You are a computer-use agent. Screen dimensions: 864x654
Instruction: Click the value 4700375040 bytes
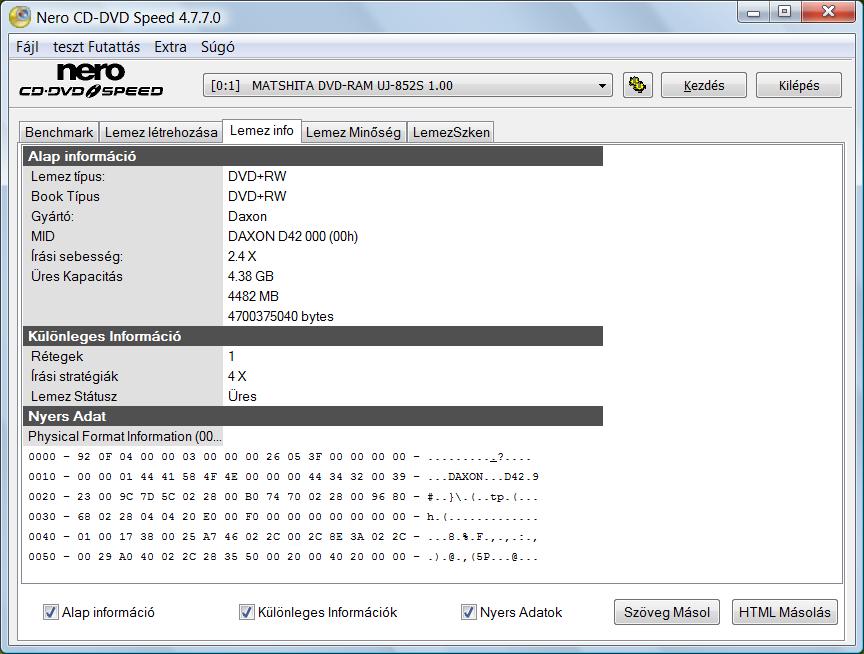click(x=281, y=316)
